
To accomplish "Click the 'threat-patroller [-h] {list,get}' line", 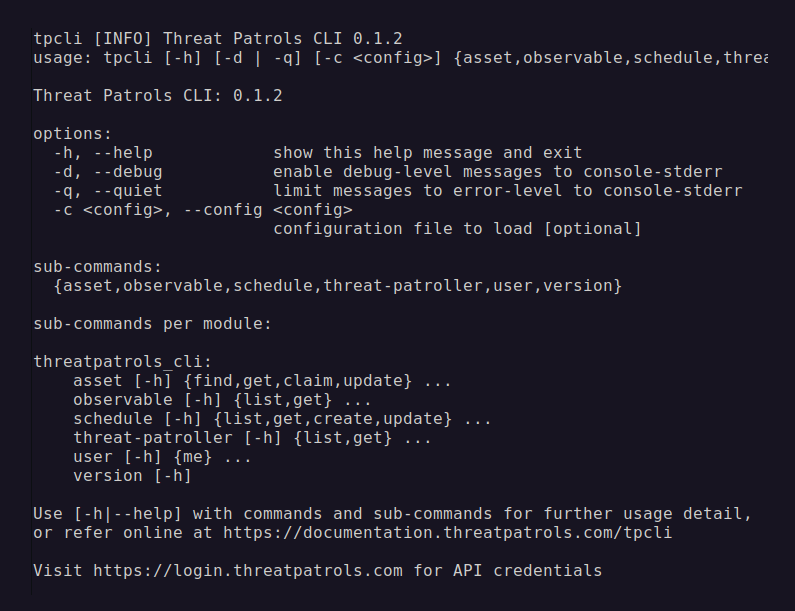I will click(x=252, y=438).
